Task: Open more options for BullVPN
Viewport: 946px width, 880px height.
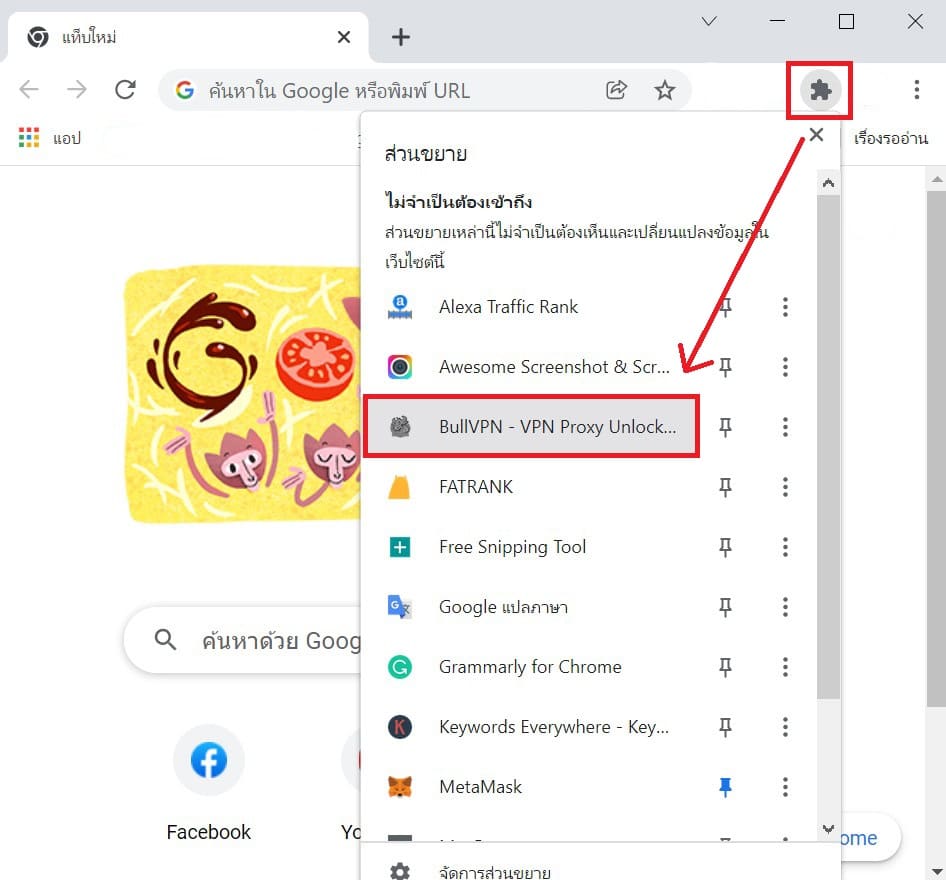Action: pos(785,427)
